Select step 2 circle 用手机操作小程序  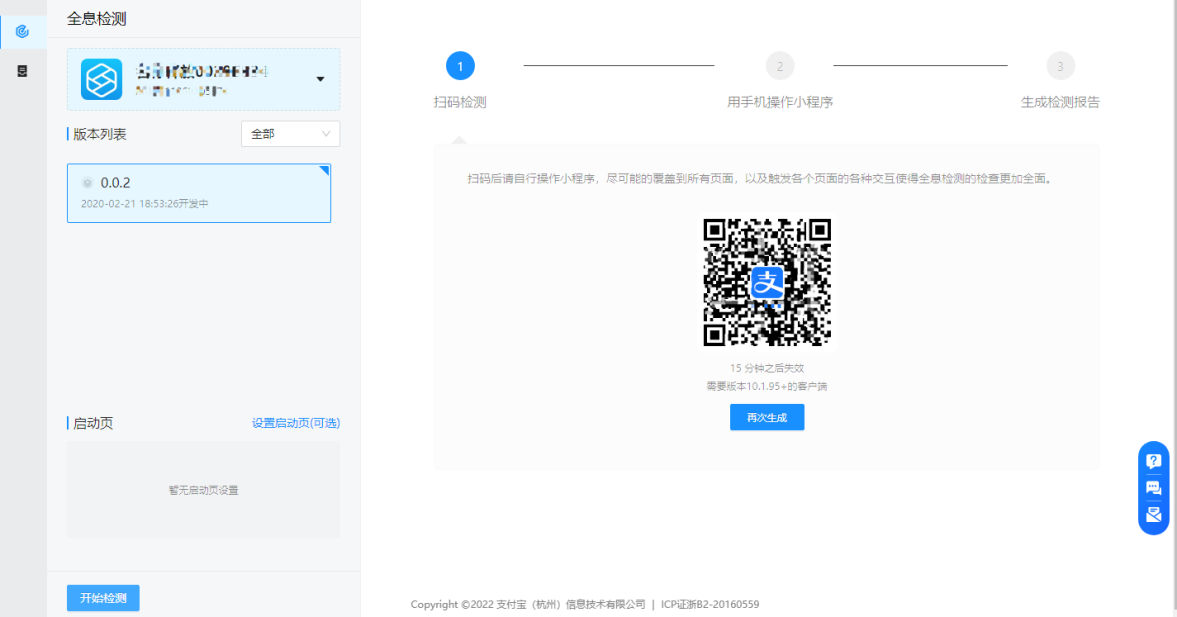pyautogui.click(x=780, y=66)
